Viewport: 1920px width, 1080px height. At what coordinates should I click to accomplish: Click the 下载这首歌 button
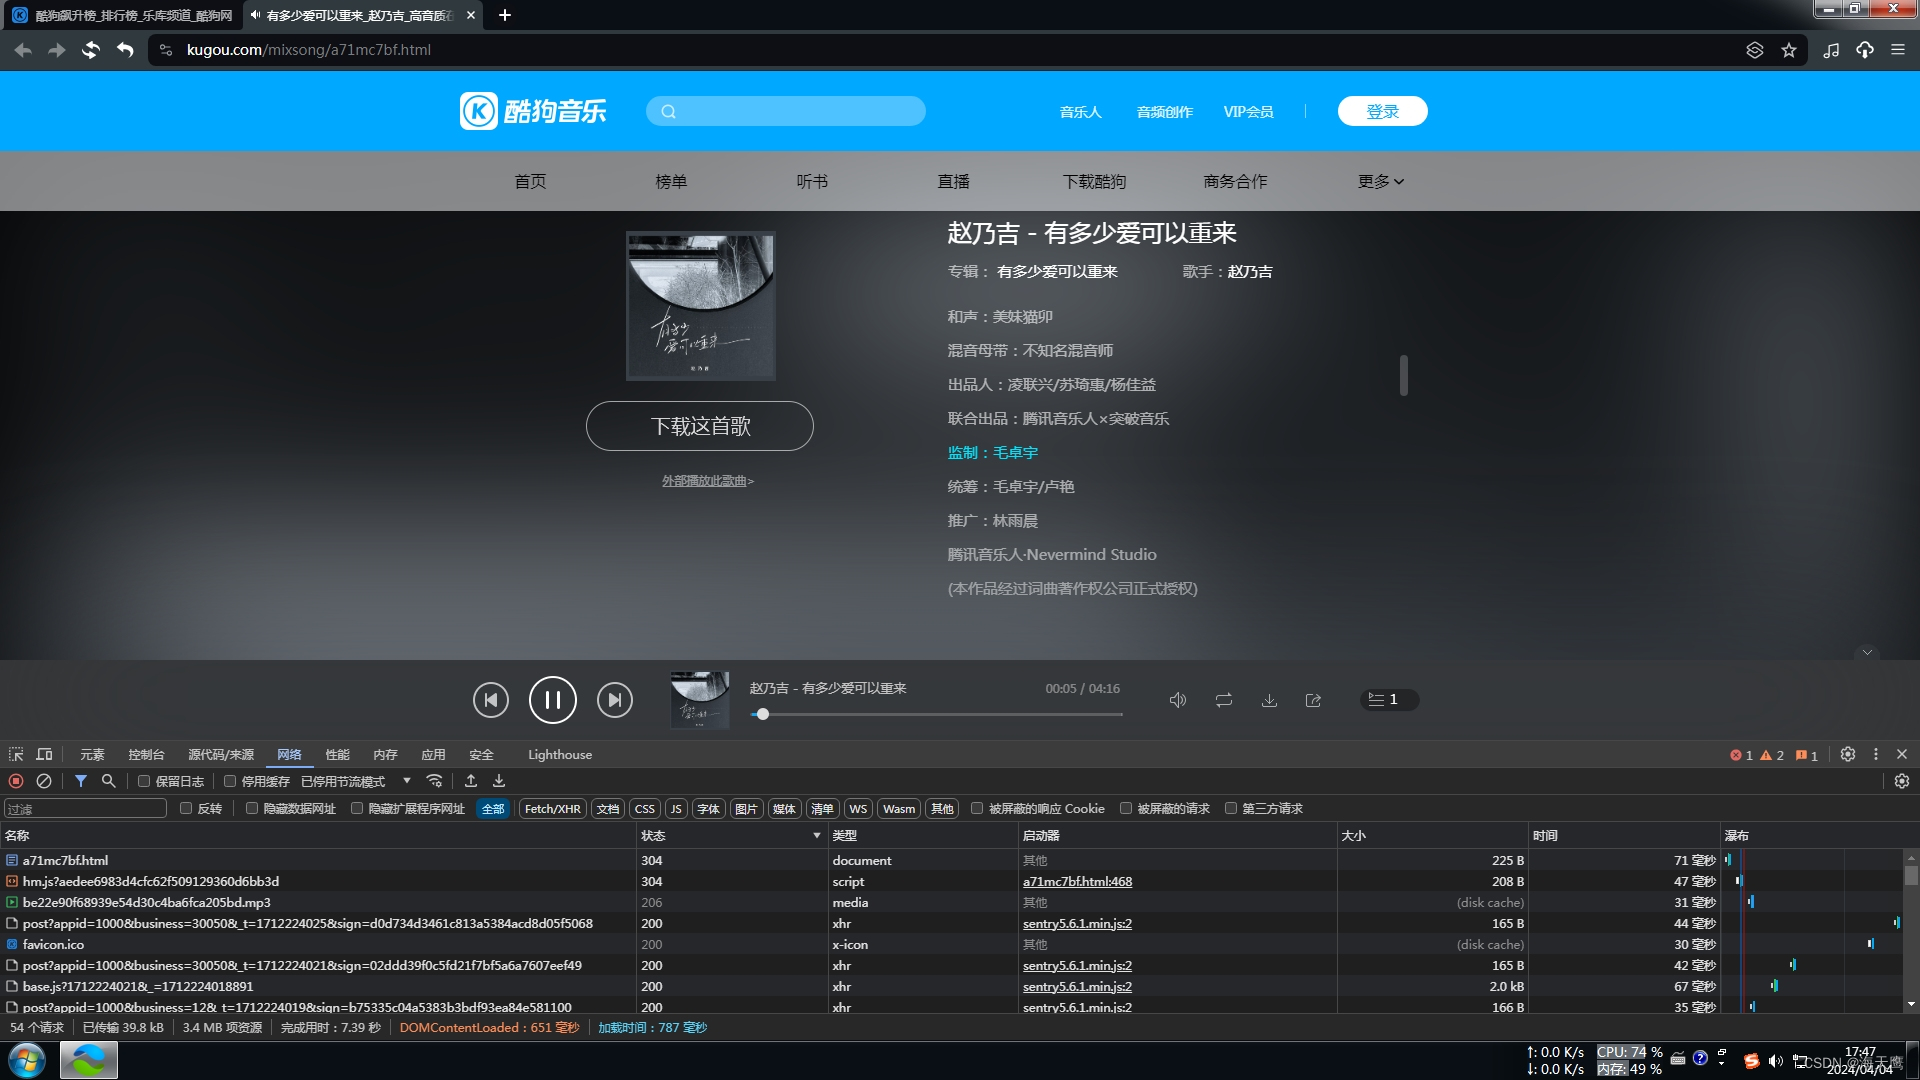click(699, 426)
